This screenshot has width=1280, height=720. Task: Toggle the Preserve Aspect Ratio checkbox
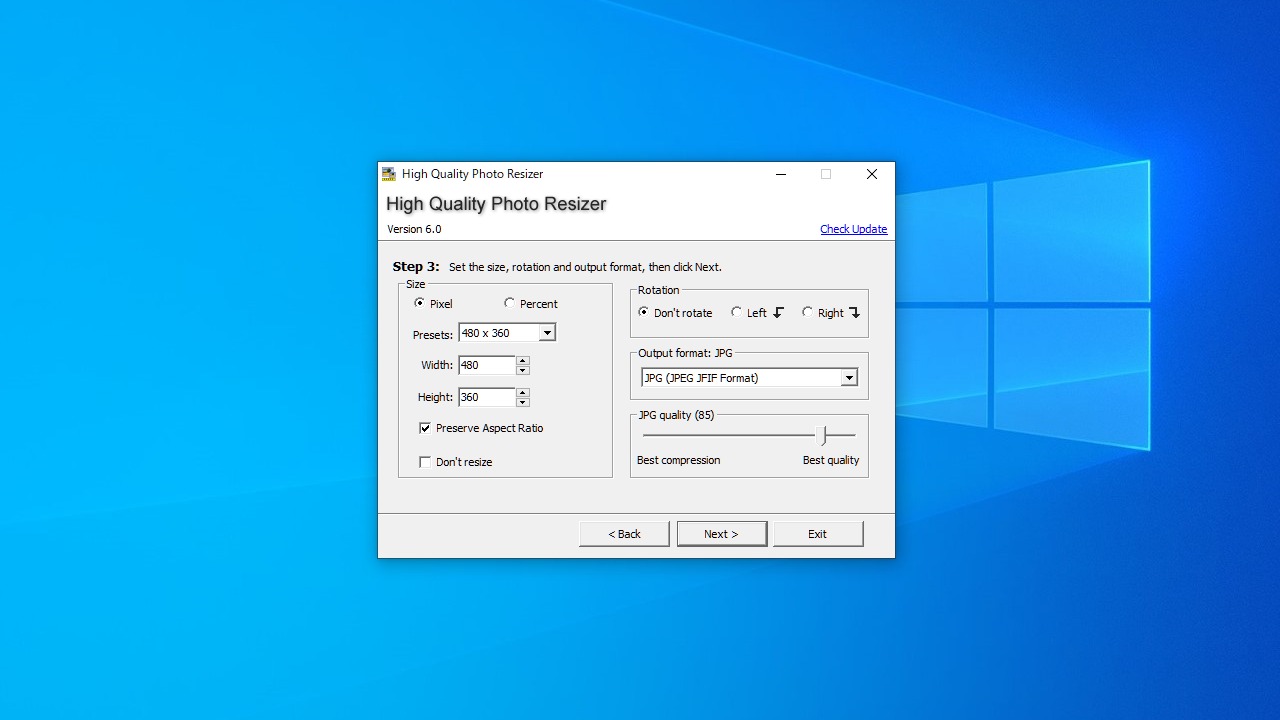[x=425, y=428]
